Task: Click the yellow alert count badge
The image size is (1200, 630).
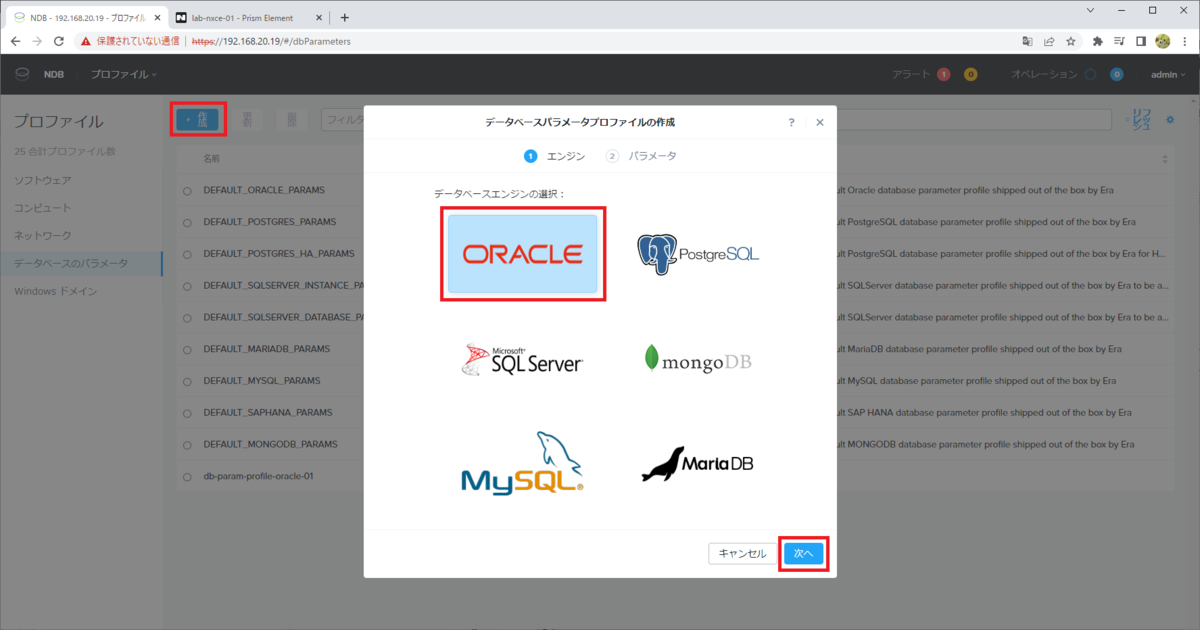Action: (x=970, y=74)
